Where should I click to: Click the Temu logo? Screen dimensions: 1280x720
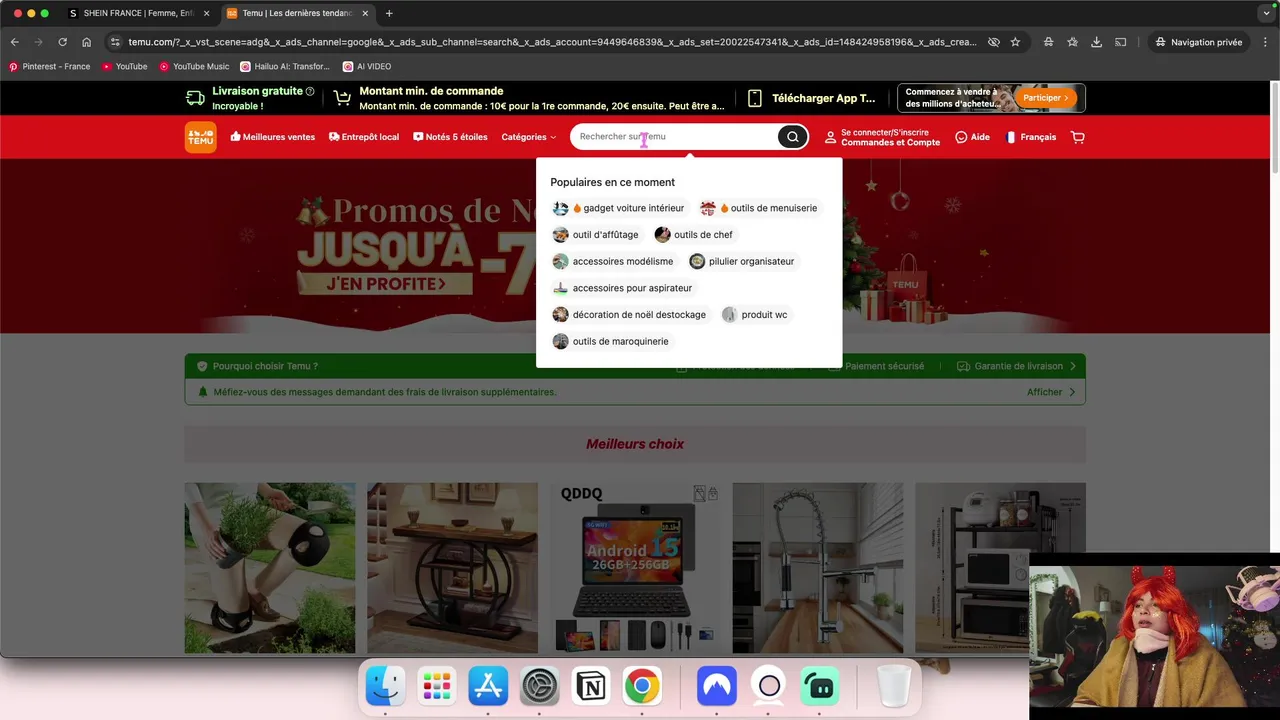(x=200, y=137)
